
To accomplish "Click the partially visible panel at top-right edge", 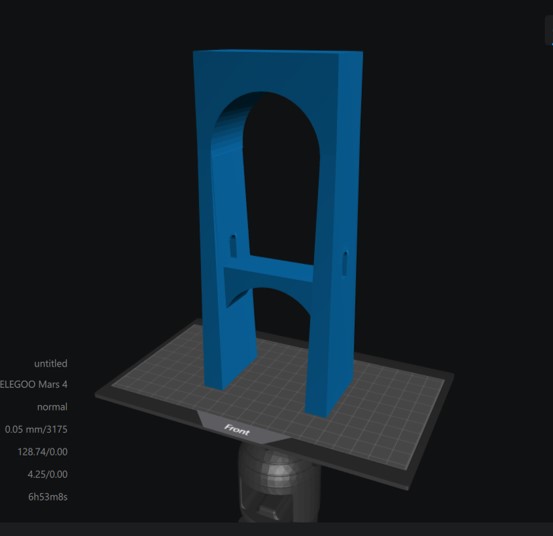I will coord(549,31).
